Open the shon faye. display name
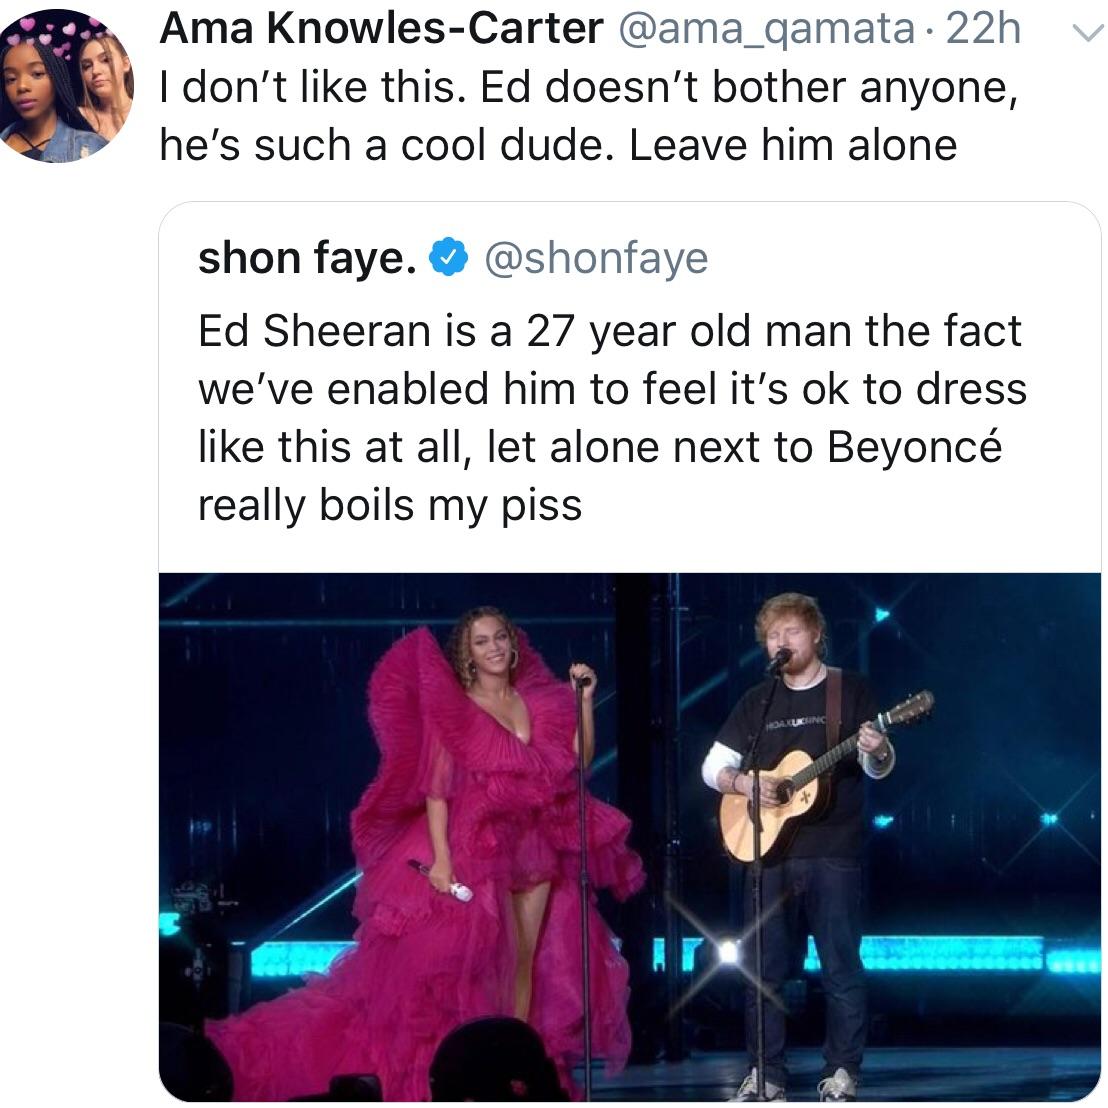The image size is (1108, 1108). tap(308, 258)
